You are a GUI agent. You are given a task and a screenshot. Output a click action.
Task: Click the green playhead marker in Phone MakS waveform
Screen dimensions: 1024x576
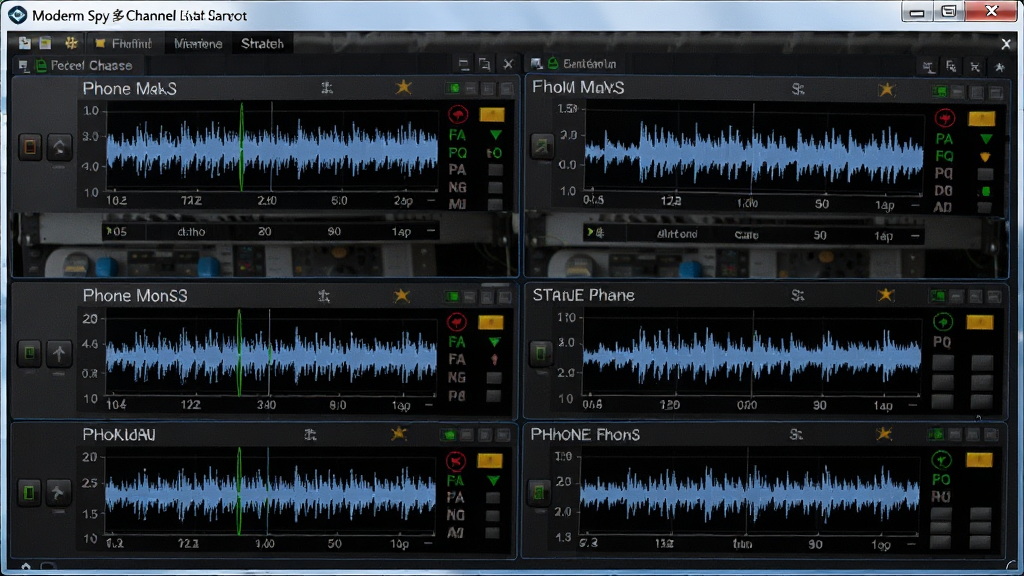[242, 146]
